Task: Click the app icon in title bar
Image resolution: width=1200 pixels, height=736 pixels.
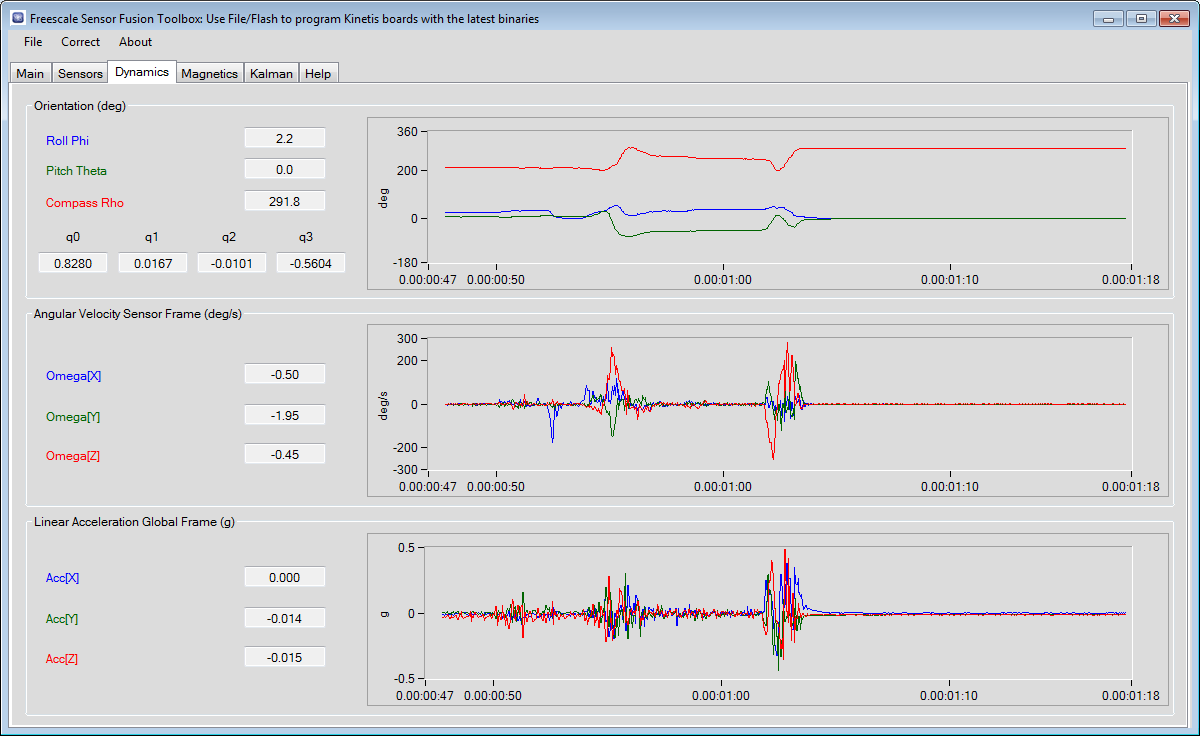Action: coord(17,18)
